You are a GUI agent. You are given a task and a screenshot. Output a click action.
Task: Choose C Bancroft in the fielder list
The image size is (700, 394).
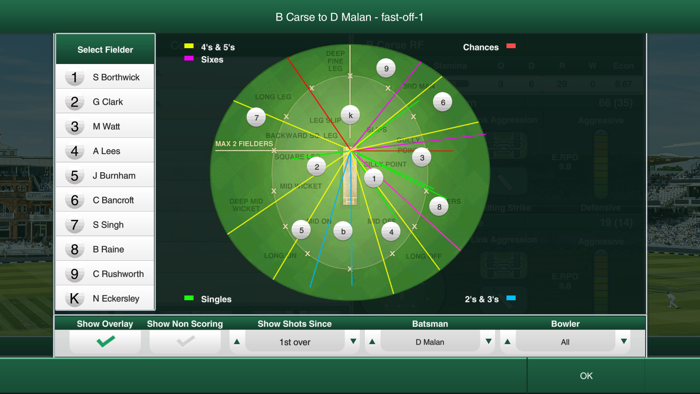(x=105, y=200)
